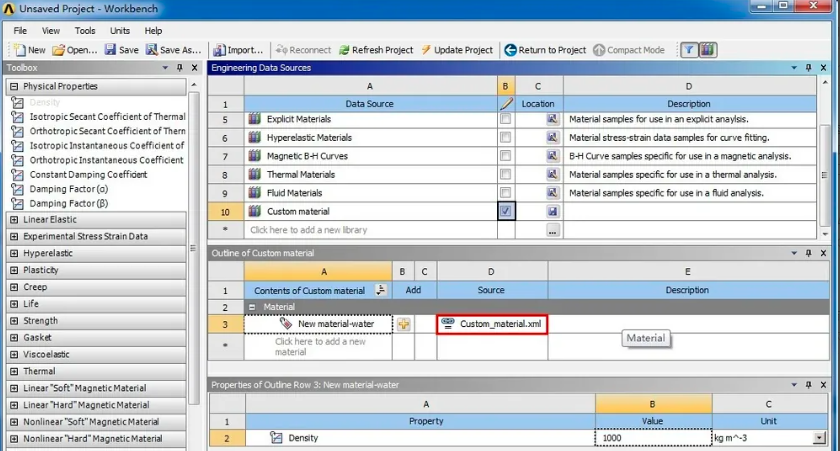The height and width of the screenshot is (451, 840).
Task: Expand the Viscoelastic toolbox group
Action: pyautogui.click(x=14, y=355)
